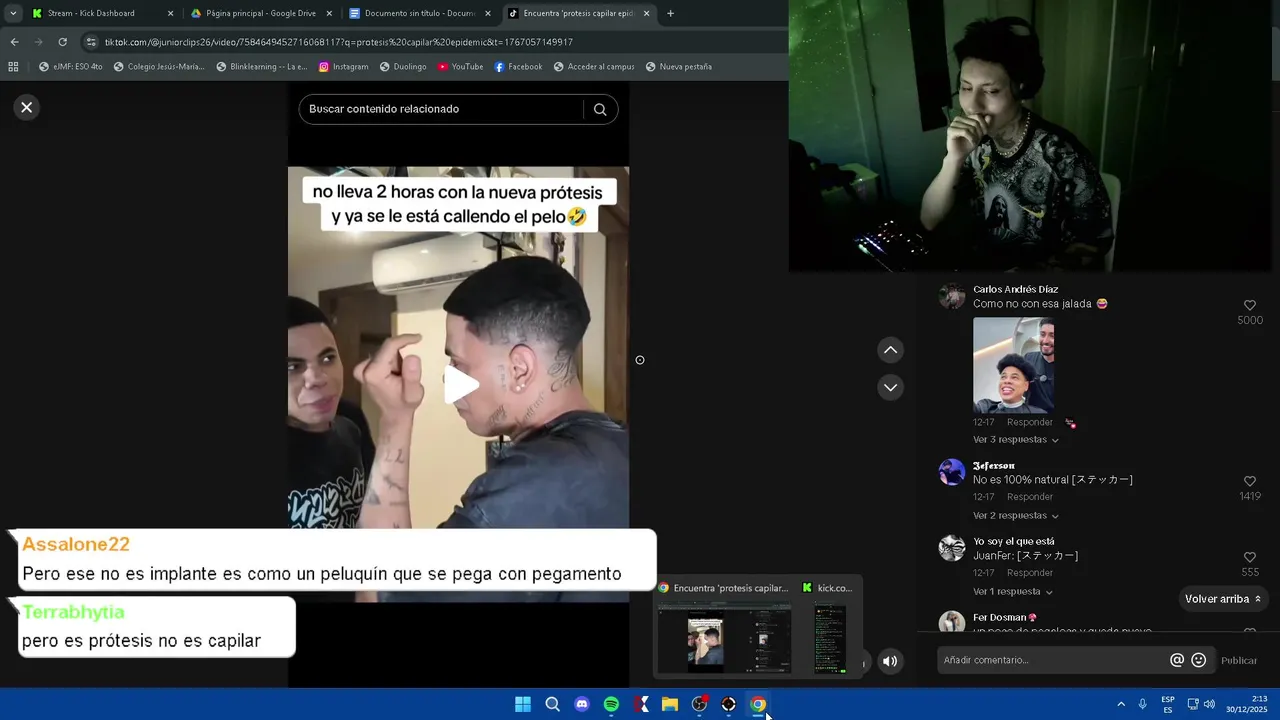The image size is (1280, 720).
Task: Open 'eJMF: ESO 4to' bookmark
Action: coord(71,67)
